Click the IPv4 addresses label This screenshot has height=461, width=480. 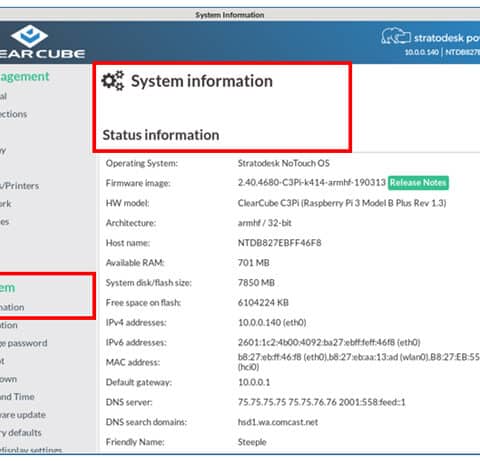click(x=136, y=323)
